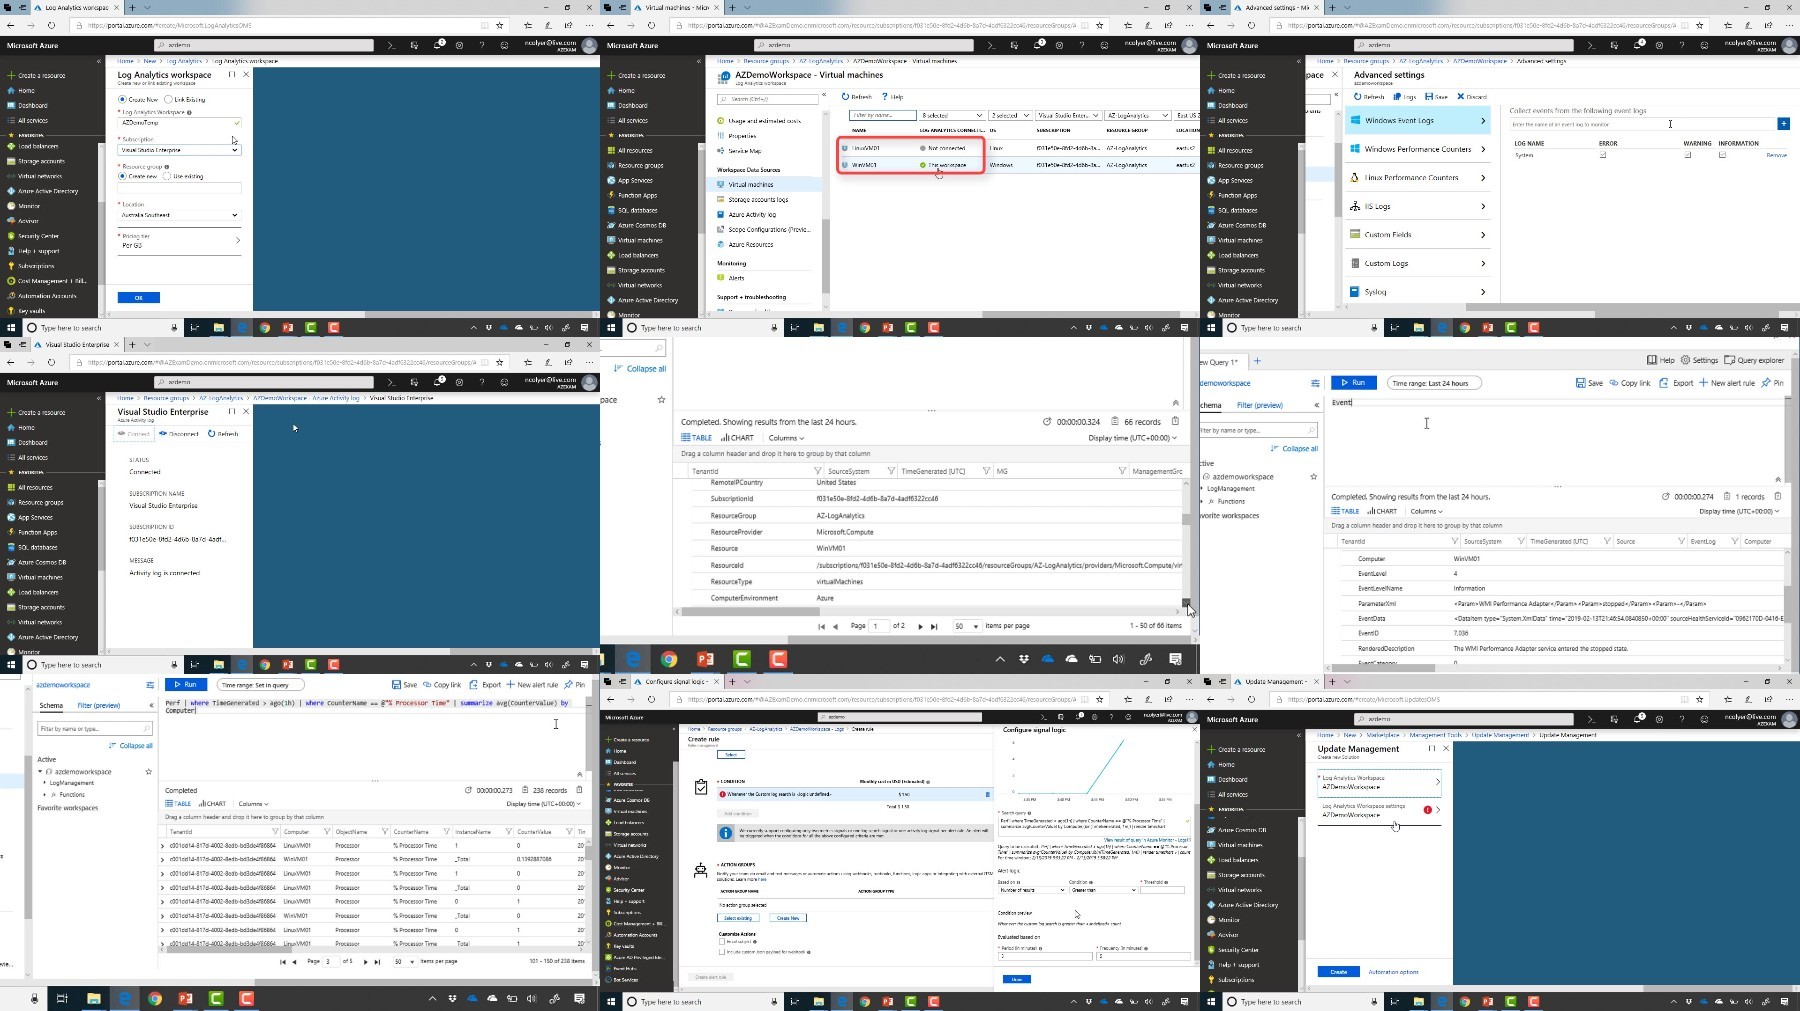Pin the Event query to dashboard

coord(1772,383)
